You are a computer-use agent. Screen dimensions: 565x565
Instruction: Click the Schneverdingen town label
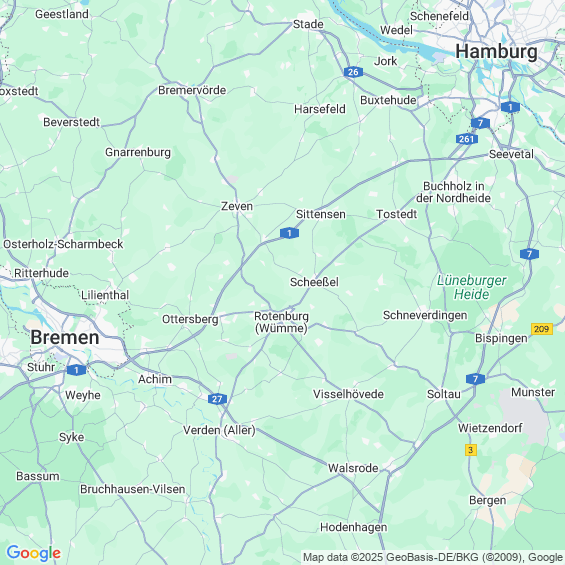[425, 315]
